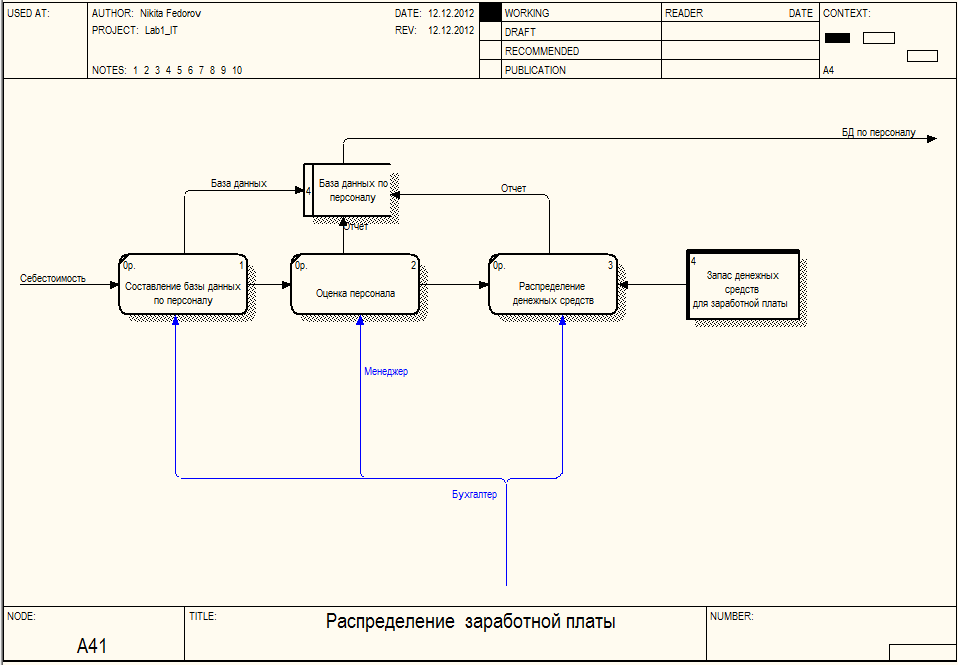
Task: Select the 'Оценка персонала' activity box
Action: [355, 284]
